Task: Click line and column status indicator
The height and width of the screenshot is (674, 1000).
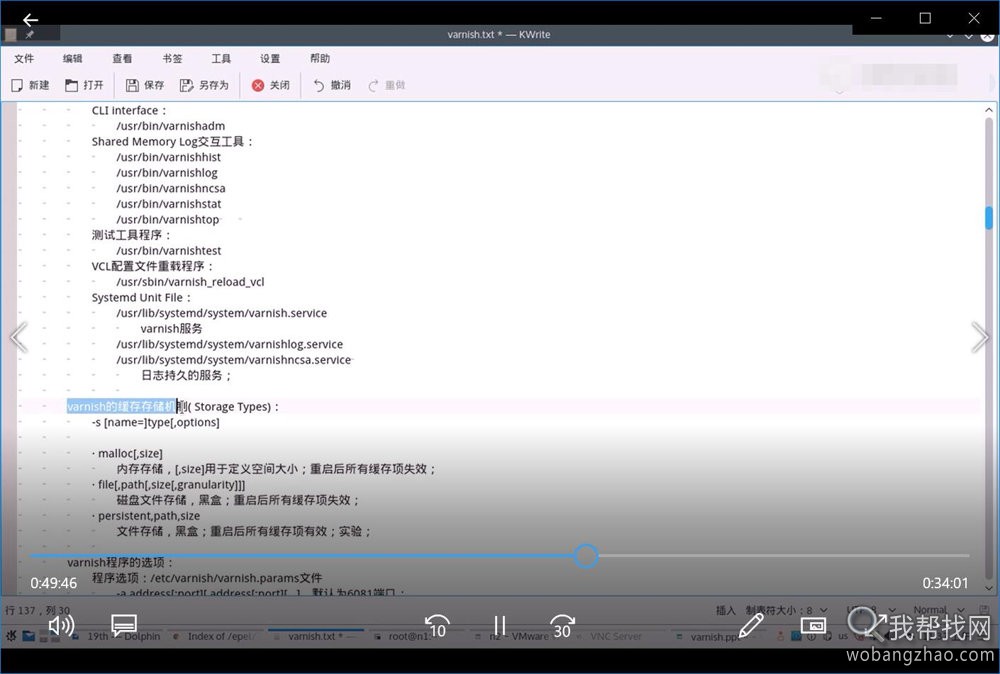Action: (38, 610)
